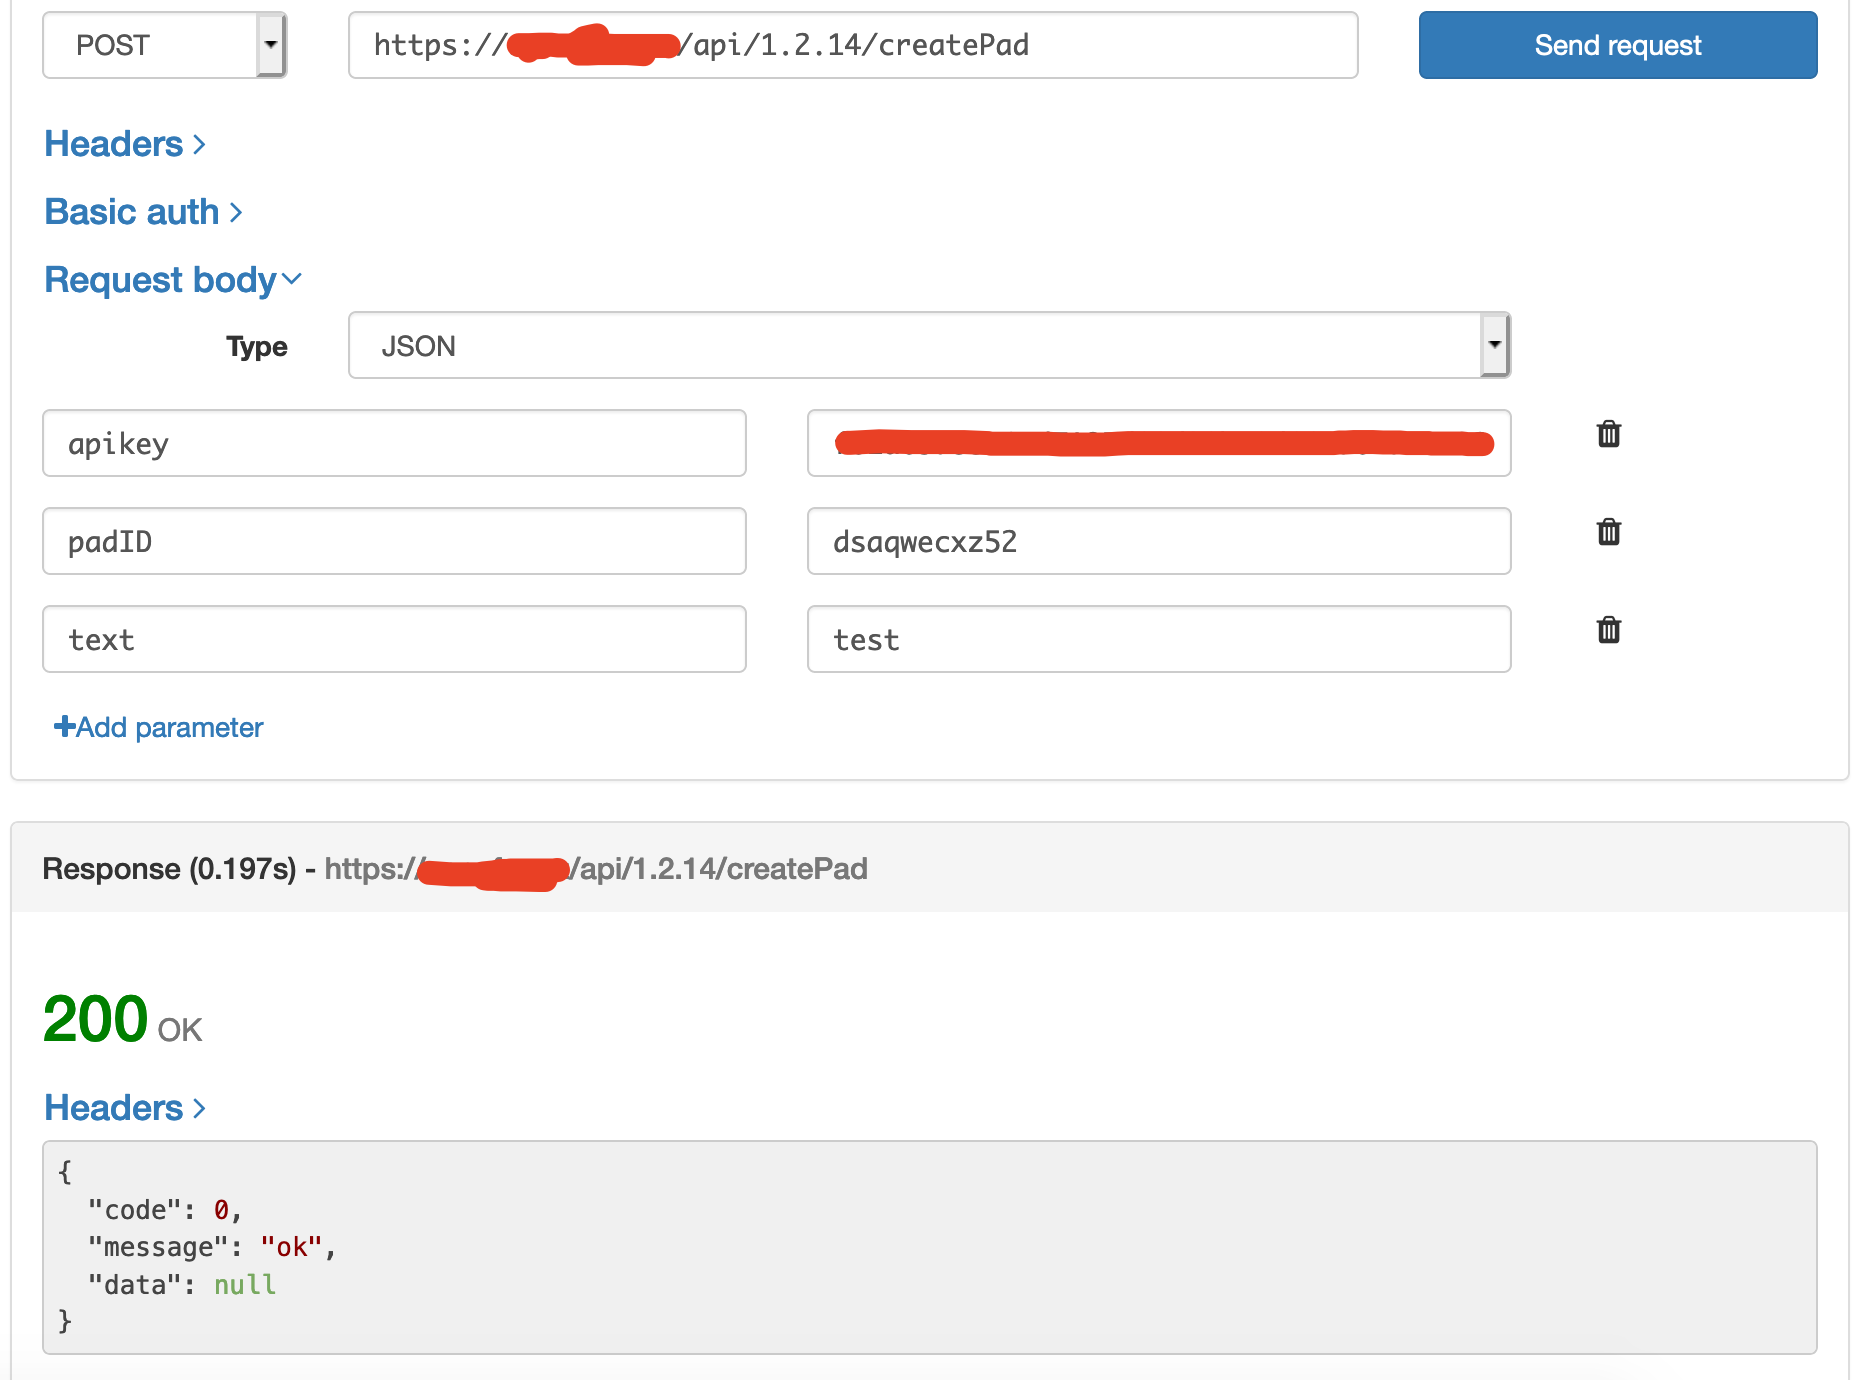The height and width of the screenshot is (1380, 1858).
Task: Select the request URL field
Action: click(x=852, y=45)
